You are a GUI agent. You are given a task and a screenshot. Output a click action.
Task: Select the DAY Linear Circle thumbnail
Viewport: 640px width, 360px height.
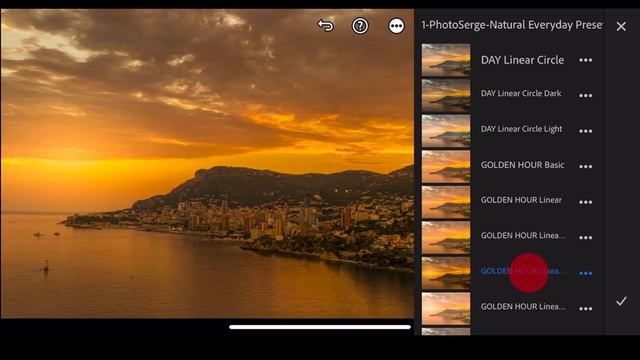(x=446, y=60)
